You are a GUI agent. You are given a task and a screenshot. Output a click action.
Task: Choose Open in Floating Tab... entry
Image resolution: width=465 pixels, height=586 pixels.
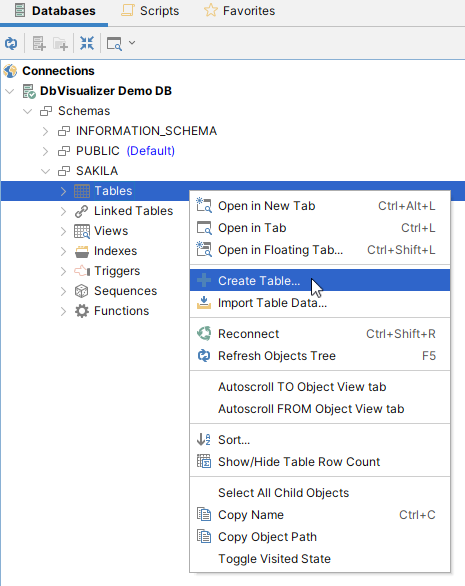(x=320, y=250)
